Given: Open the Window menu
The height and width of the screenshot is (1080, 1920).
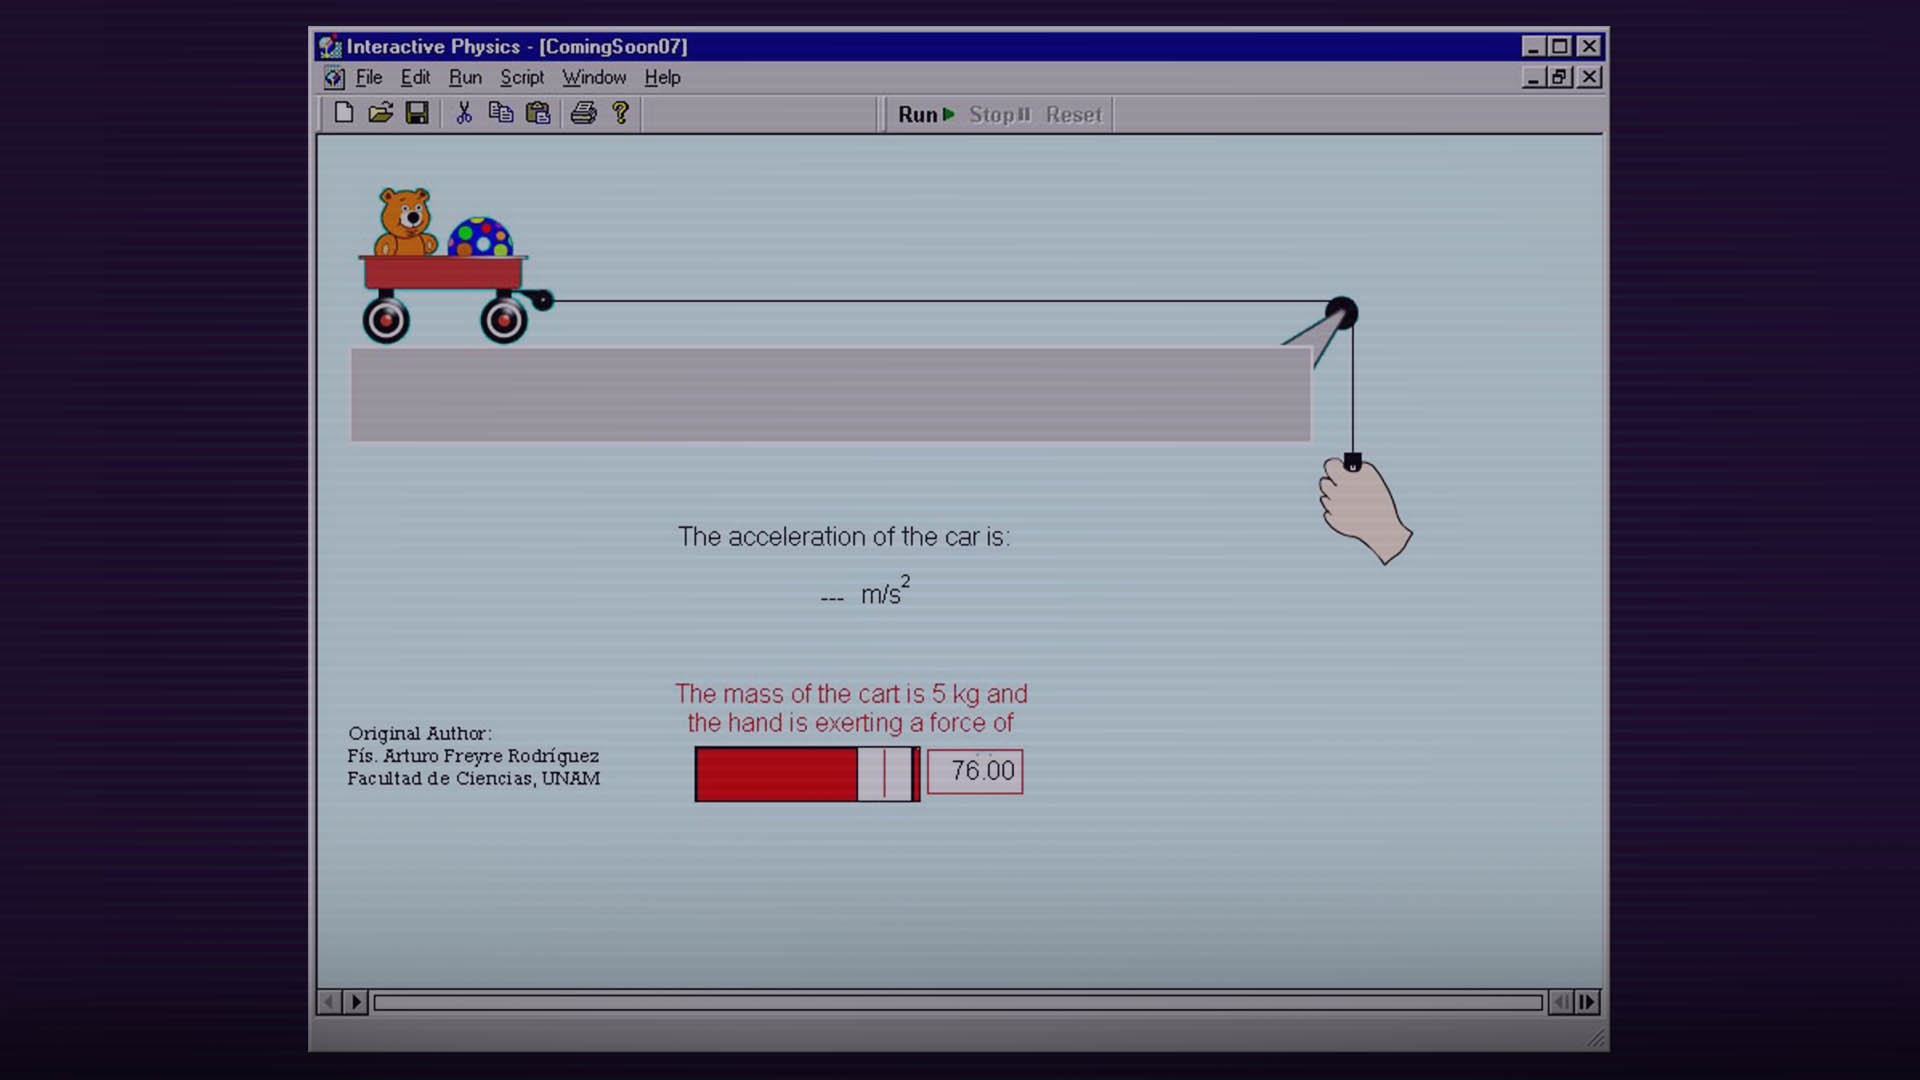Looking at the screenshot, I should coord(594,77).
